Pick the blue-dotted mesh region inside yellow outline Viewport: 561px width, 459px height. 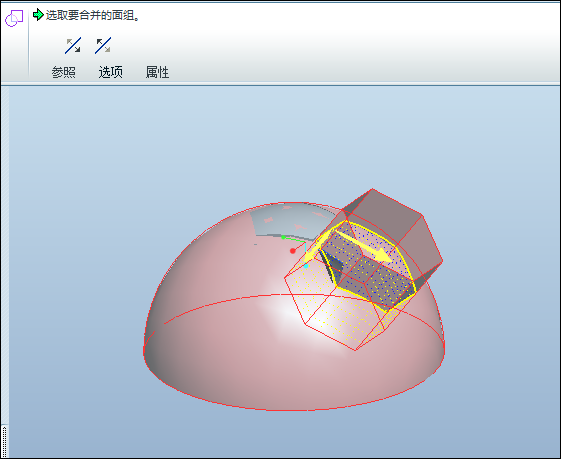point(369,265)
